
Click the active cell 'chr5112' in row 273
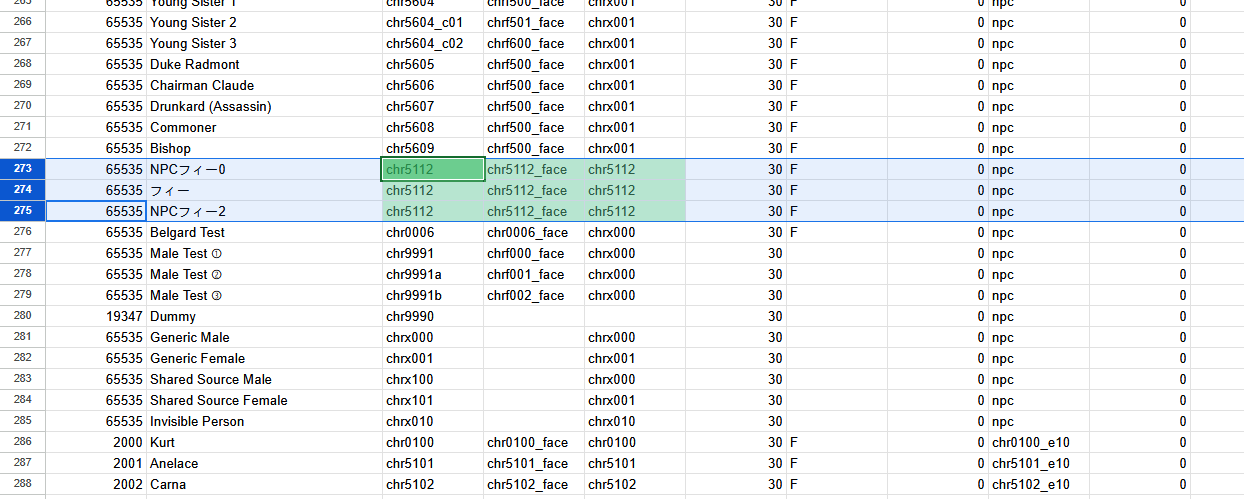coord(433,169)
